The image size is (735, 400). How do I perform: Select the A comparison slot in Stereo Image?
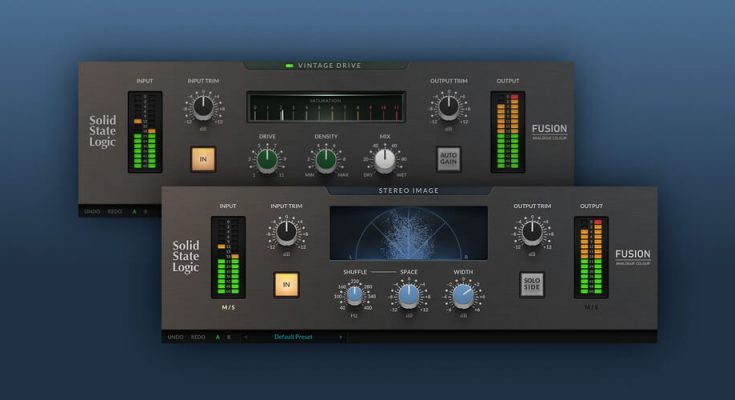click(217, 337)
